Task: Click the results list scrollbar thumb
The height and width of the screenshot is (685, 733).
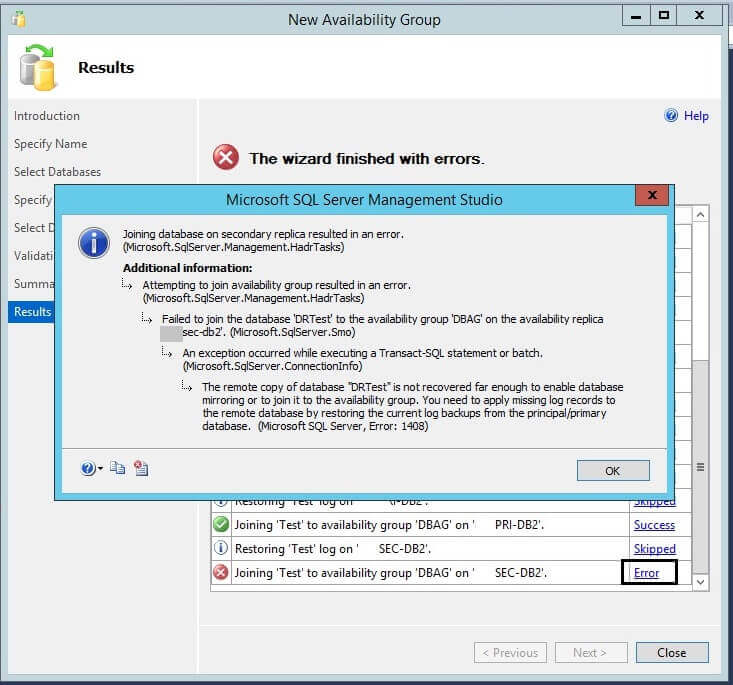Action: pyautogui.click(x=700, y=466)
